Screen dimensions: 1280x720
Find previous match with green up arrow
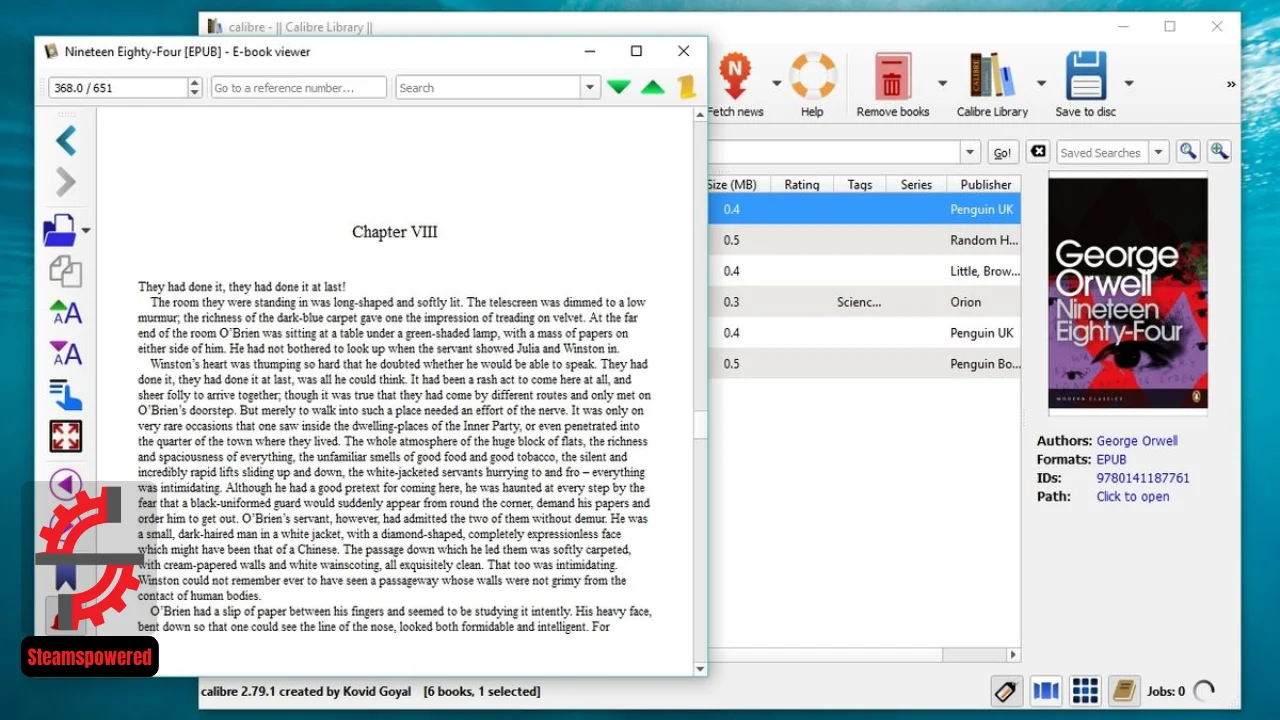[x=653, y=88]
